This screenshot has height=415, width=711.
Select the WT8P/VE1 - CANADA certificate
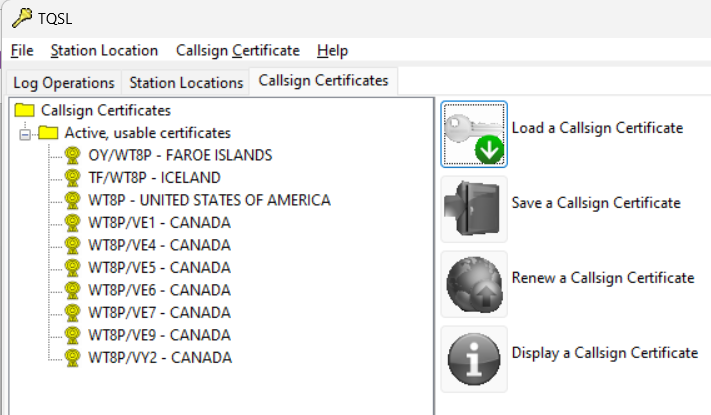pyautogui.click(x=159, y=222)
